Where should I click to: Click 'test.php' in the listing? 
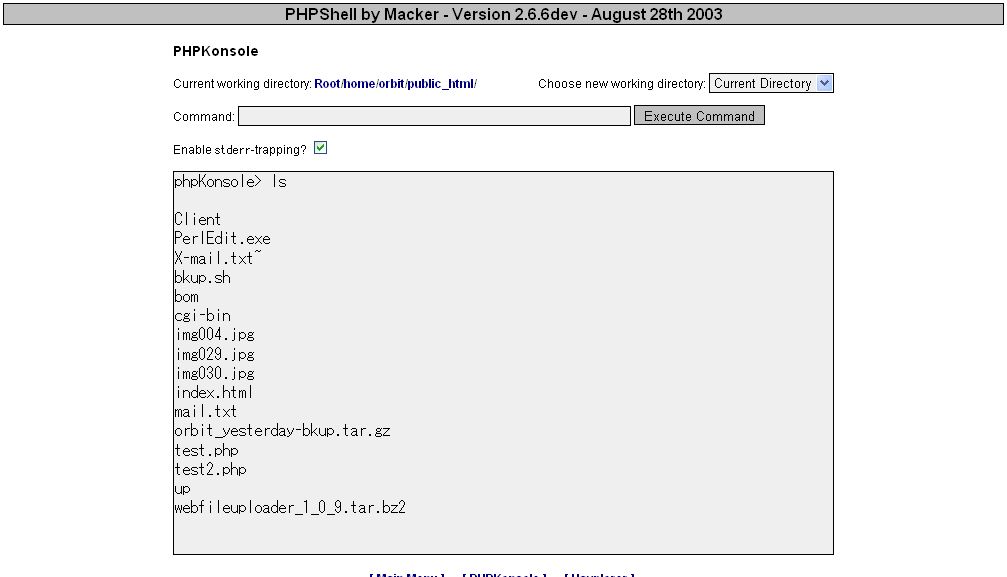[x=206, y=450]
